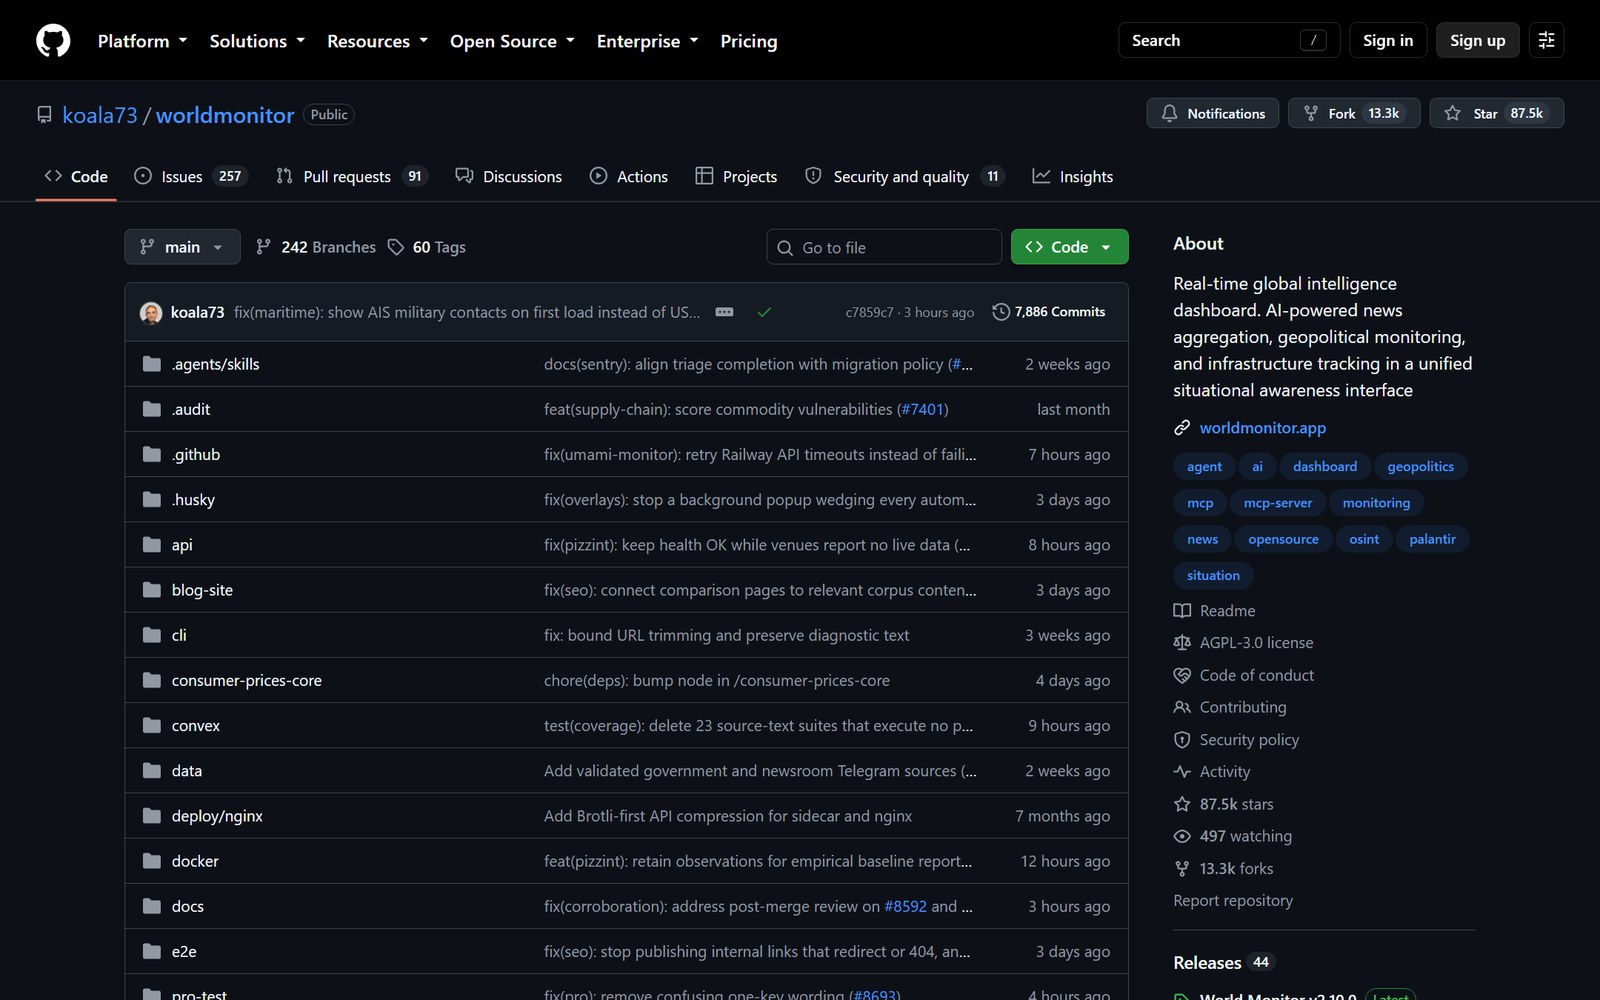Click the Notifications button
The image size is (1600, 1000).
1212,113
